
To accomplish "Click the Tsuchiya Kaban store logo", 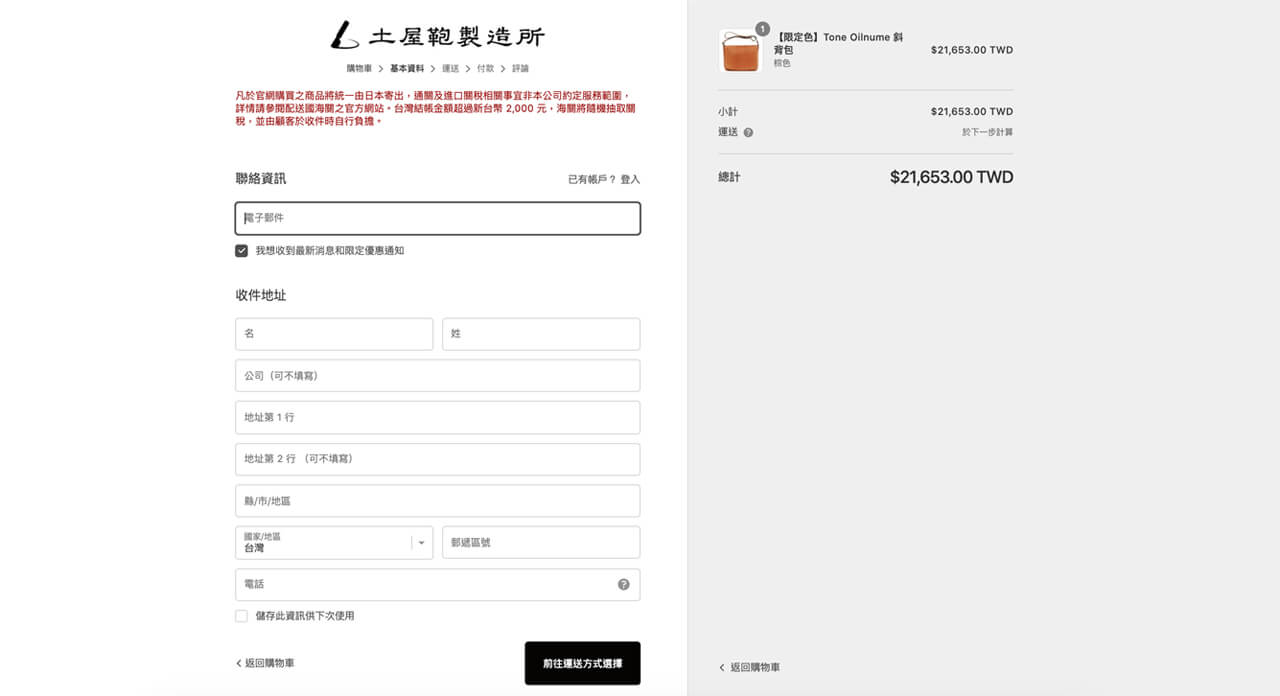I will point(438,35).
